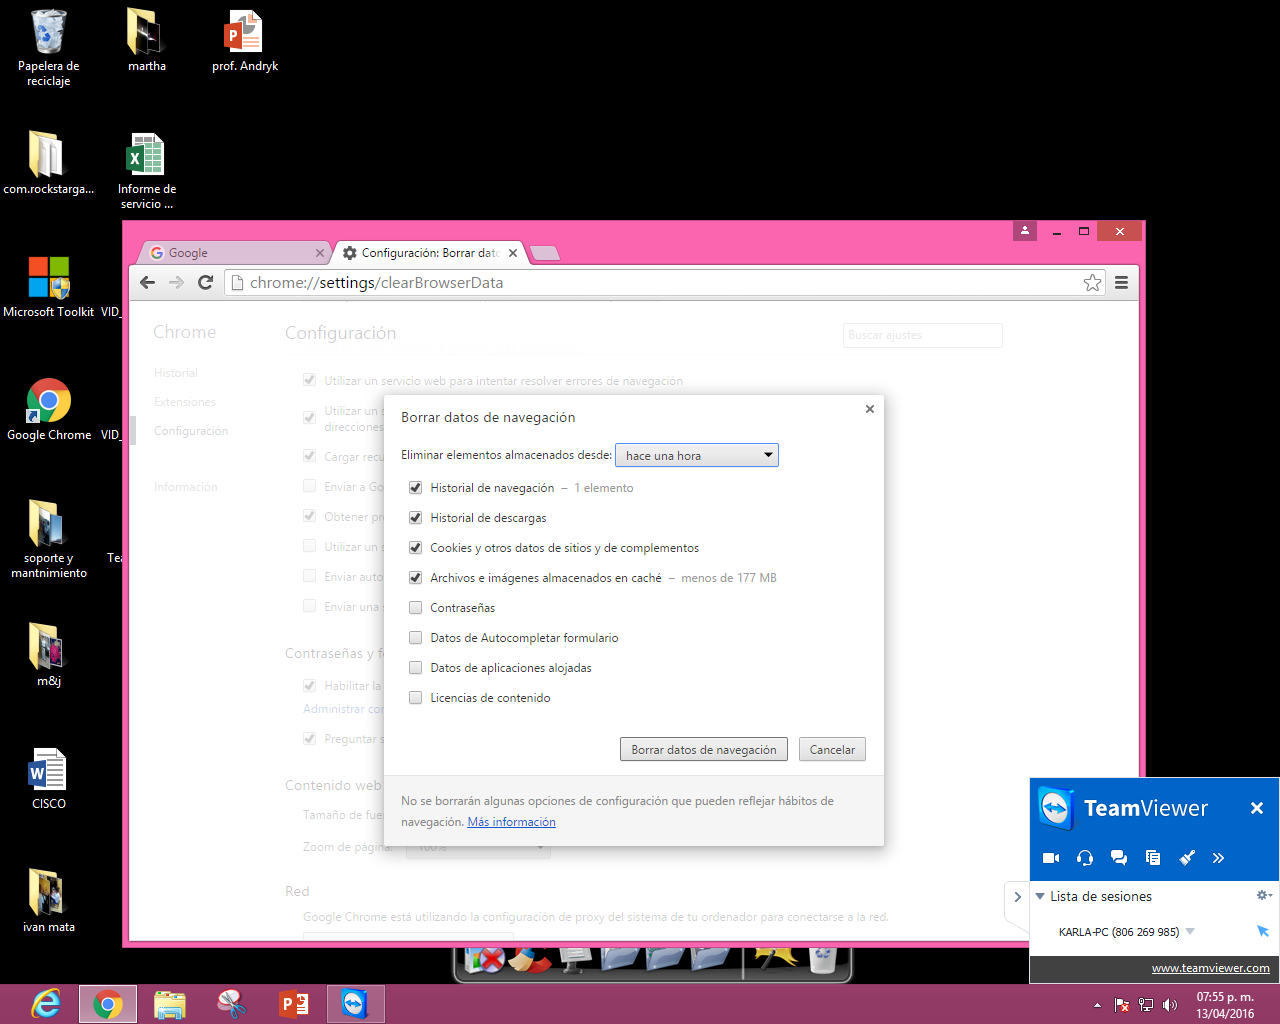1280x1024 pixels.
Task: Select soporte y mantnimiento folder icon
Action: 48,540
